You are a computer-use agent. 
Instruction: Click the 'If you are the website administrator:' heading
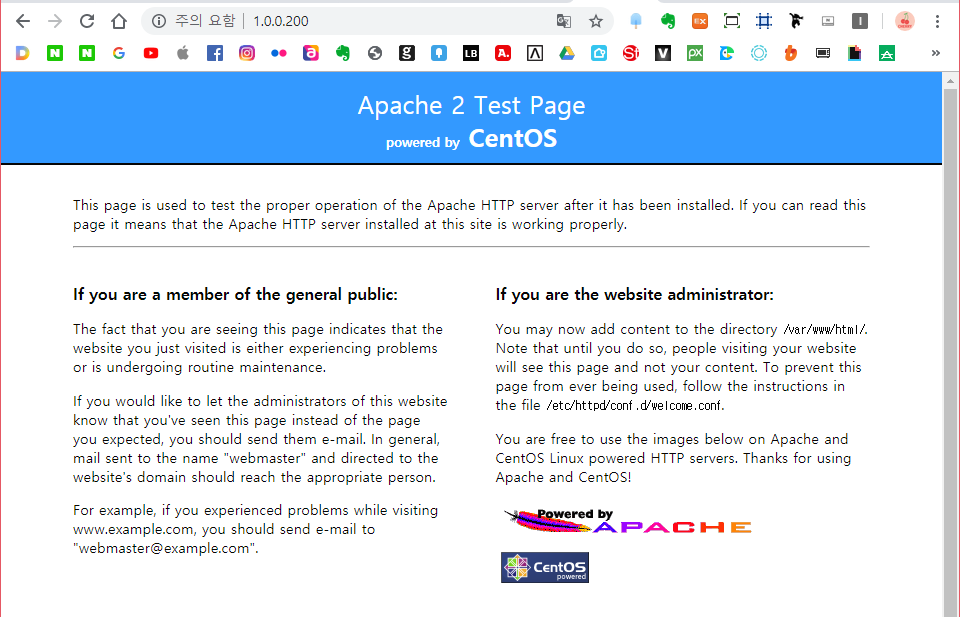(634, 294)
